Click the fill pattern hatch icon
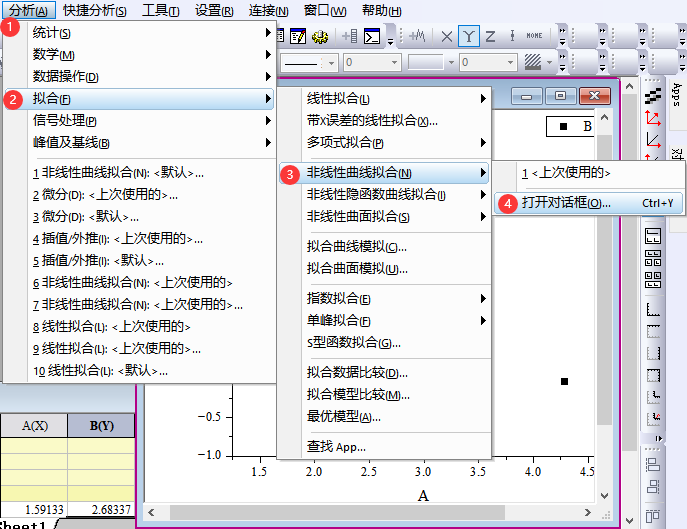The image size is (687, 529). click(533, 62)
